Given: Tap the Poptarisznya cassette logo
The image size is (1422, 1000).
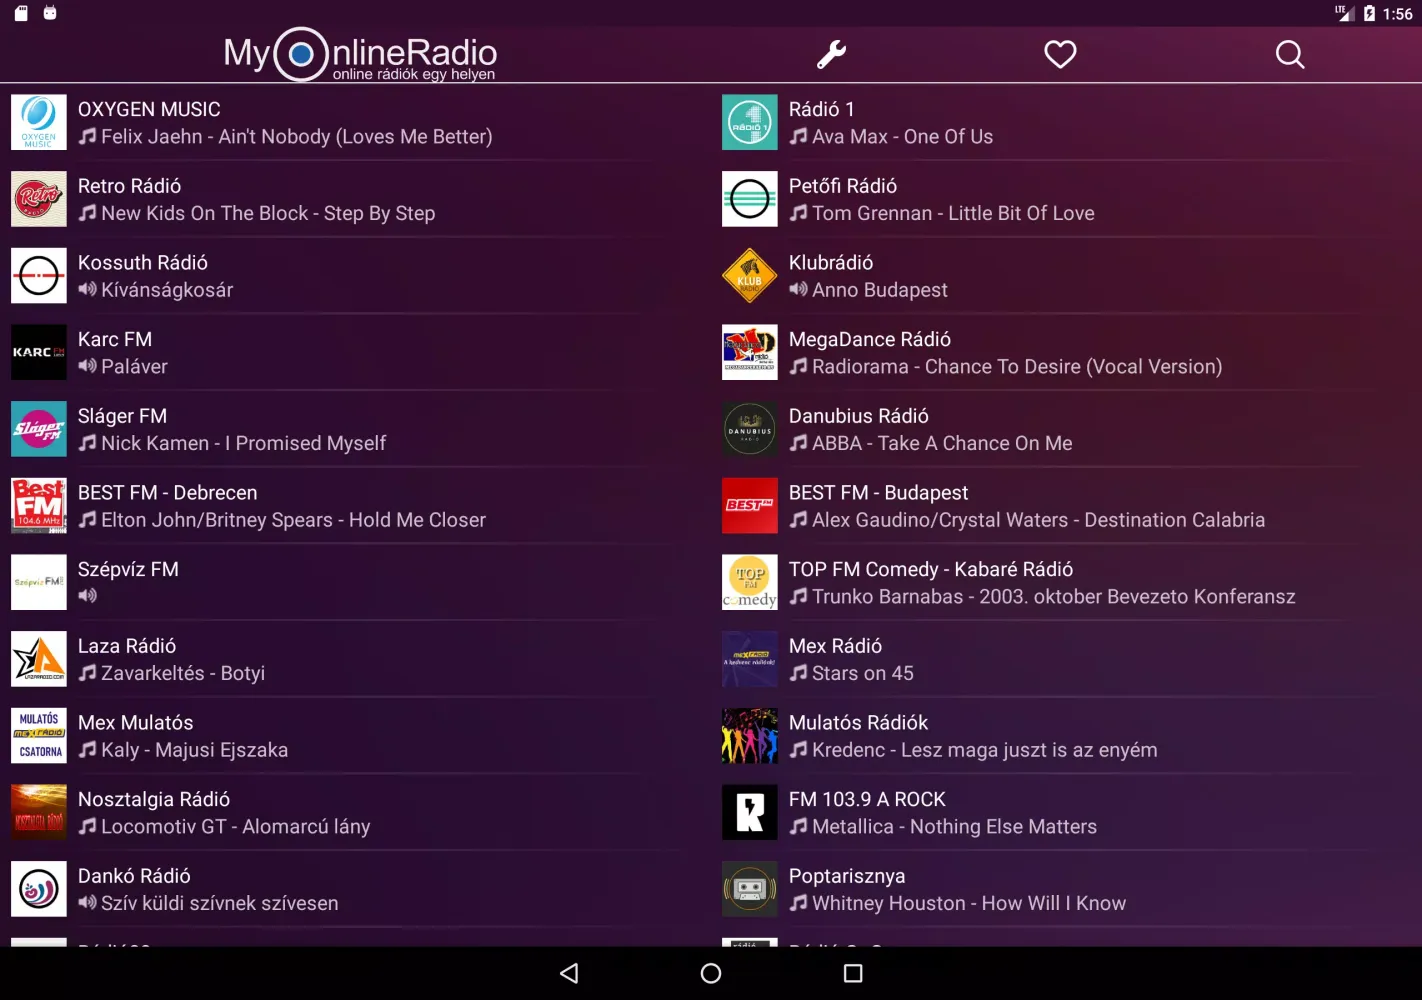Looking at the screenshot, I should point(750,889).
